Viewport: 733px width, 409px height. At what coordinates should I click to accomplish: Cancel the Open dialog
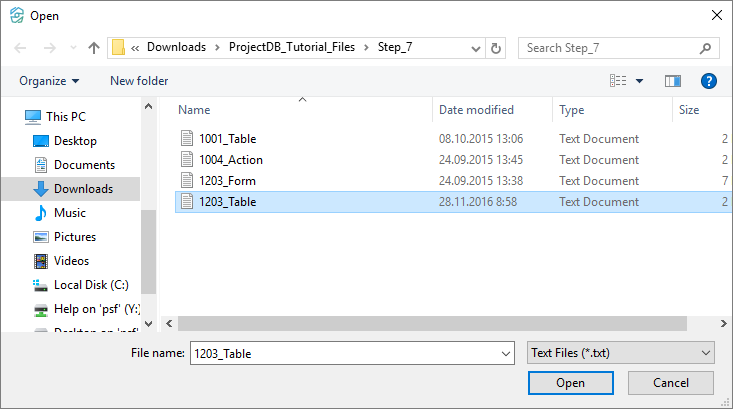coord(671,383)
